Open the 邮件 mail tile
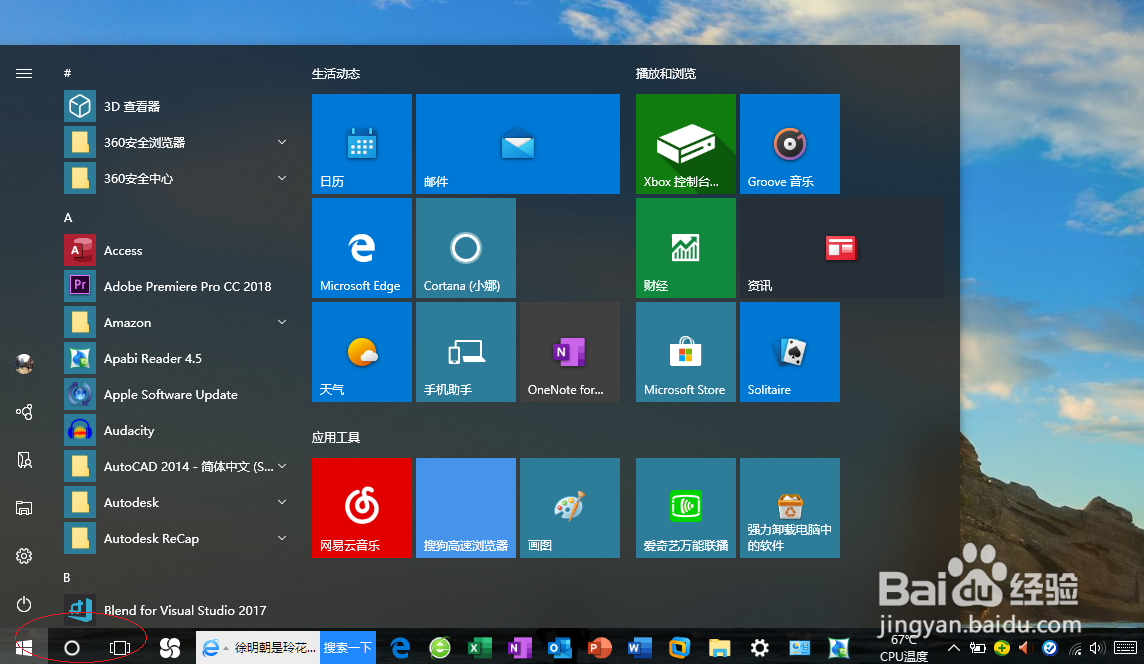Image resolution: width=1144 pixels, height=664 pixels. tap(518, 144)
